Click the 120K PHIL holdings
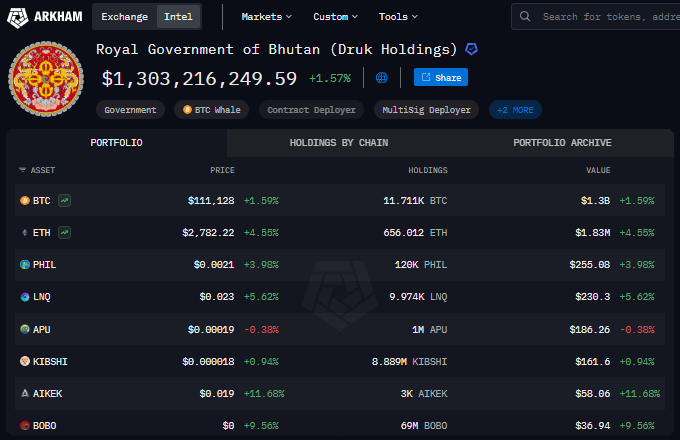The width and height of the screenshot is (680, 440). click(x=421, y=264)
